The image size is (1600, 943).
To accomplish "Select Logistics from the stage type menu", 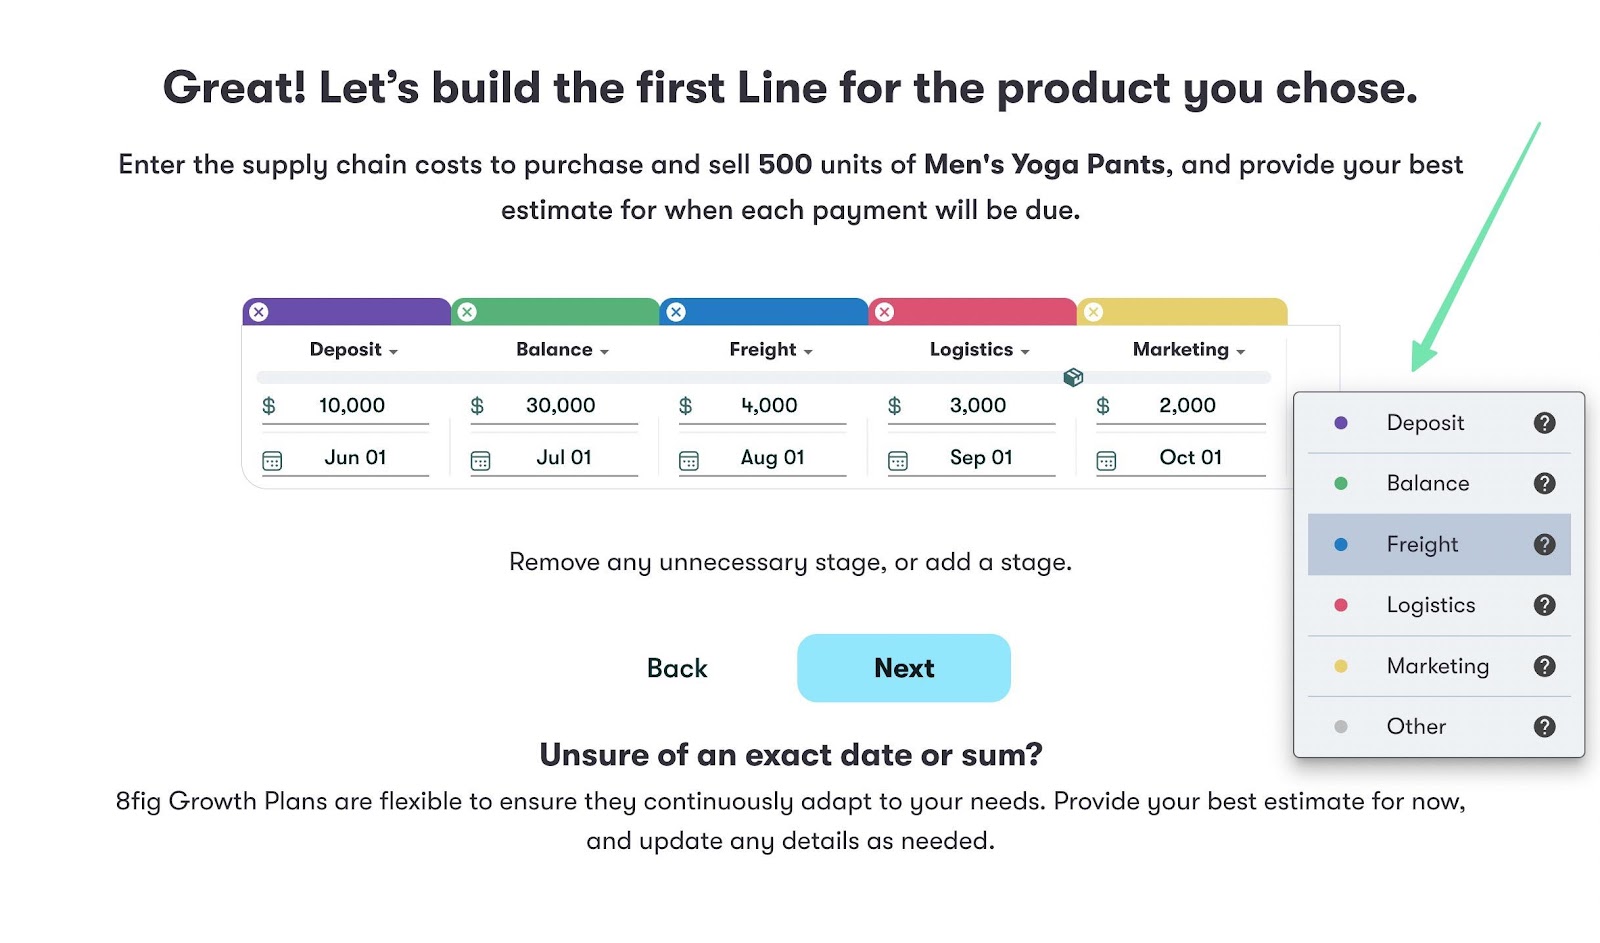I will [x=1431, y=605].
